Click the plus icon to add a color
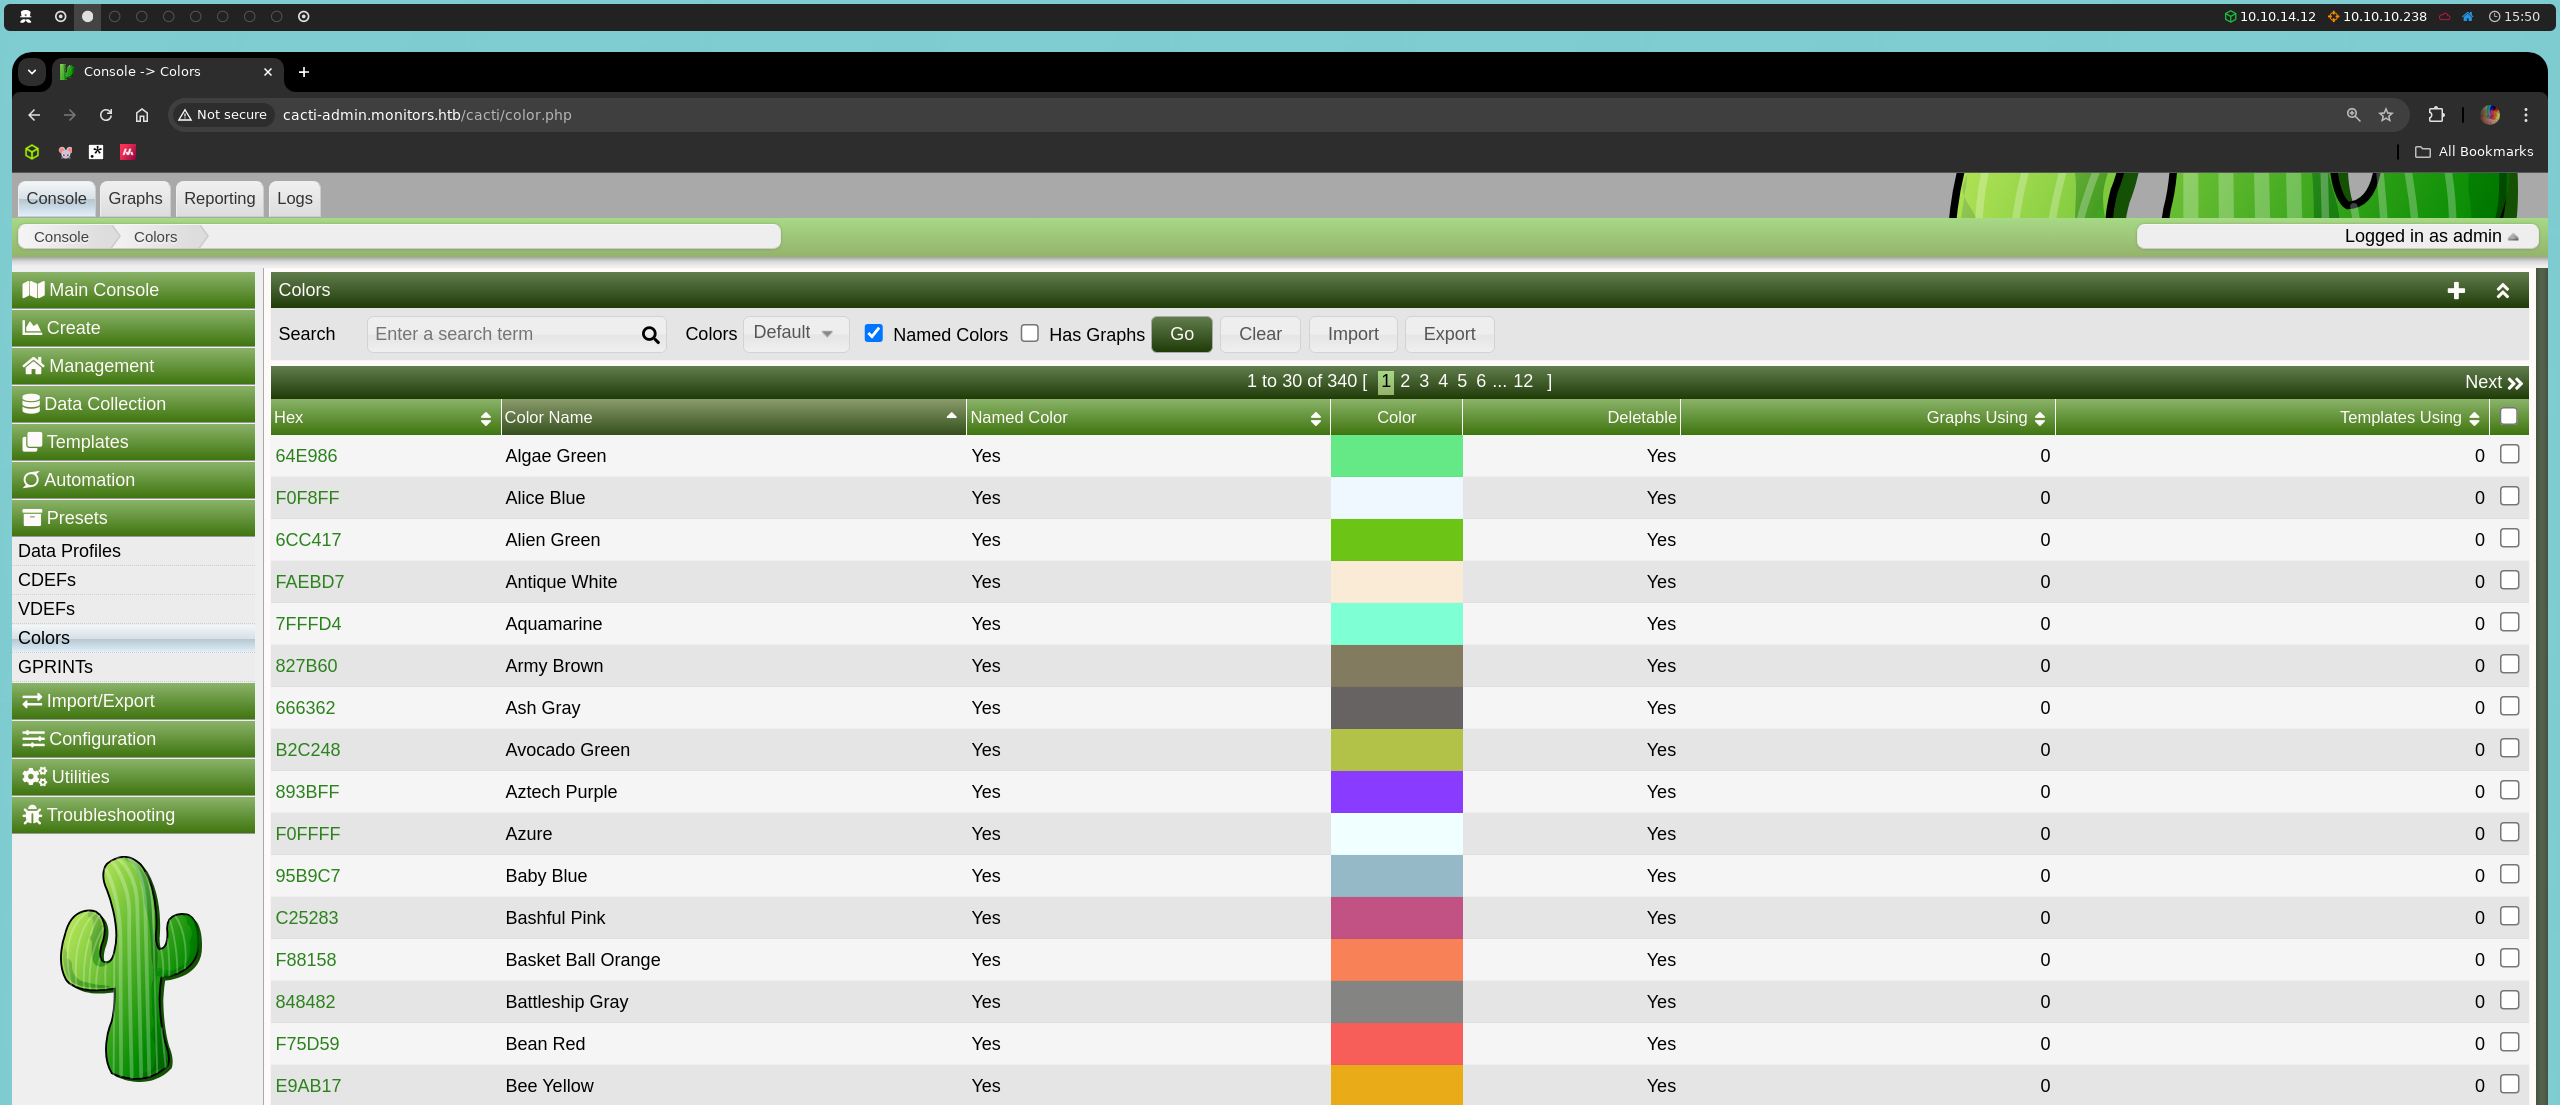Image resolution: width=2560 pixels, height=1105 pixels. pos(2456,290)
